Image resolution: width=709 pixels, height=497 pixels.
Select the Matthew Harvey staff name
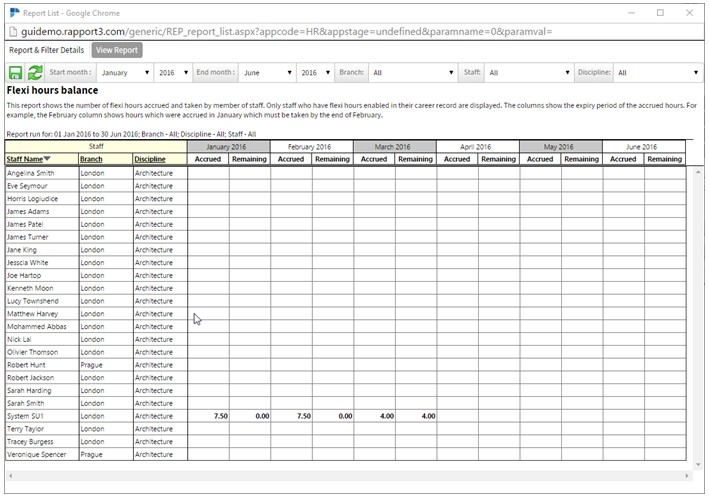tap(33, 313)
